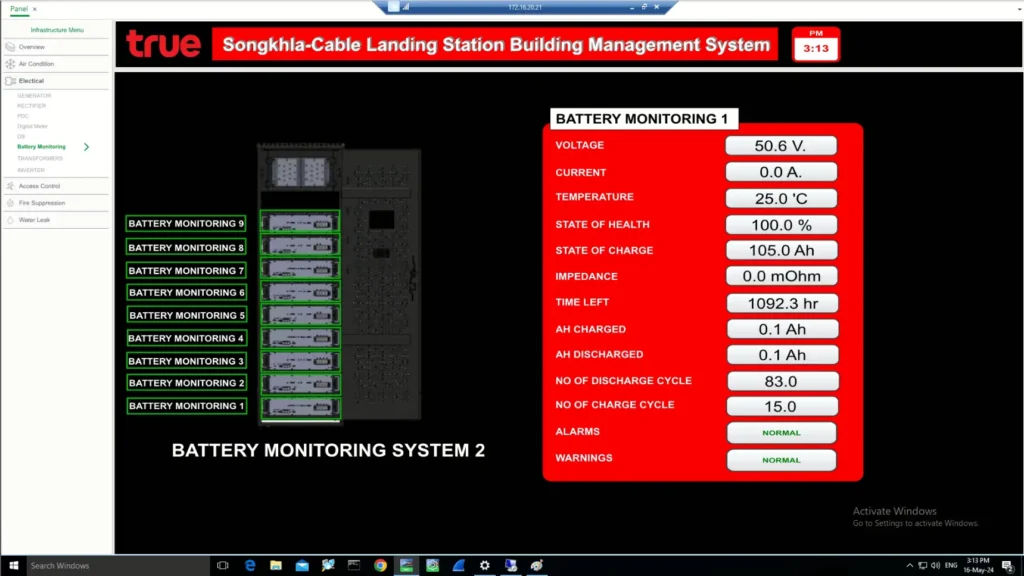Viewport: 1024px width, 576px height.
Task: Open Settings gear on taskbar
Action: pyautogui.click(x=485, y=566)
